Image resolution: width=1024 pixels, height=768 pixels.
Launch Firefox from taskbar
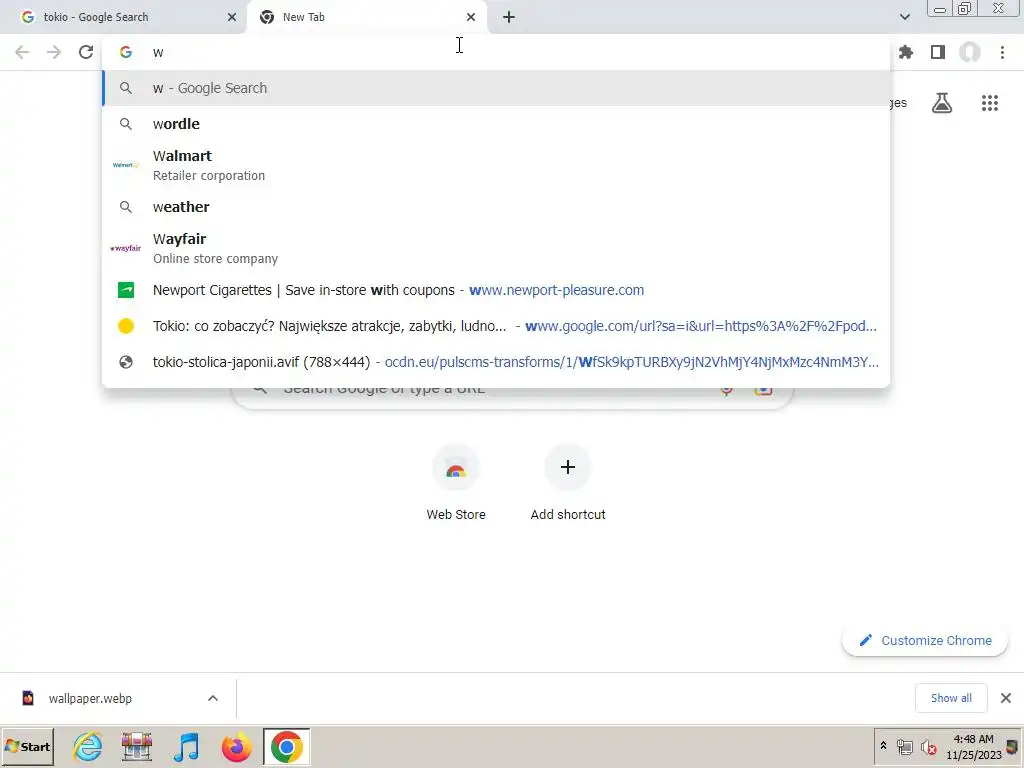tap(236, 747)
